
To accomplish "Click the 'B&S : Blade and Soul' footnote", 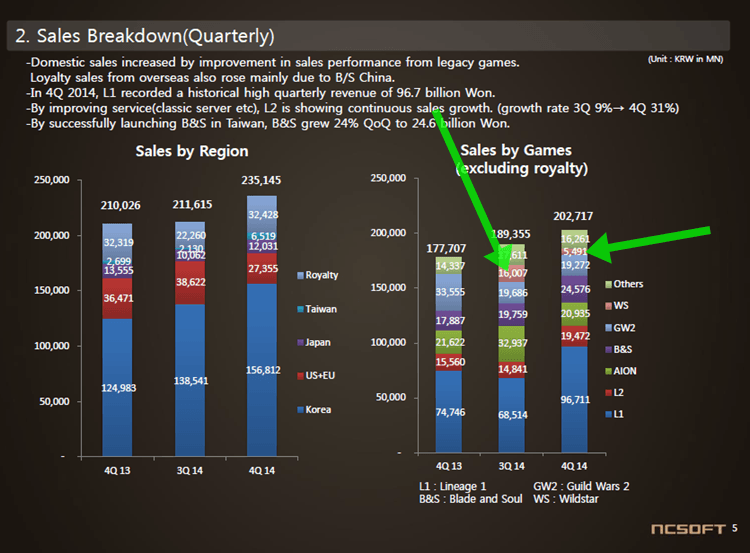I will coord(471,499).
